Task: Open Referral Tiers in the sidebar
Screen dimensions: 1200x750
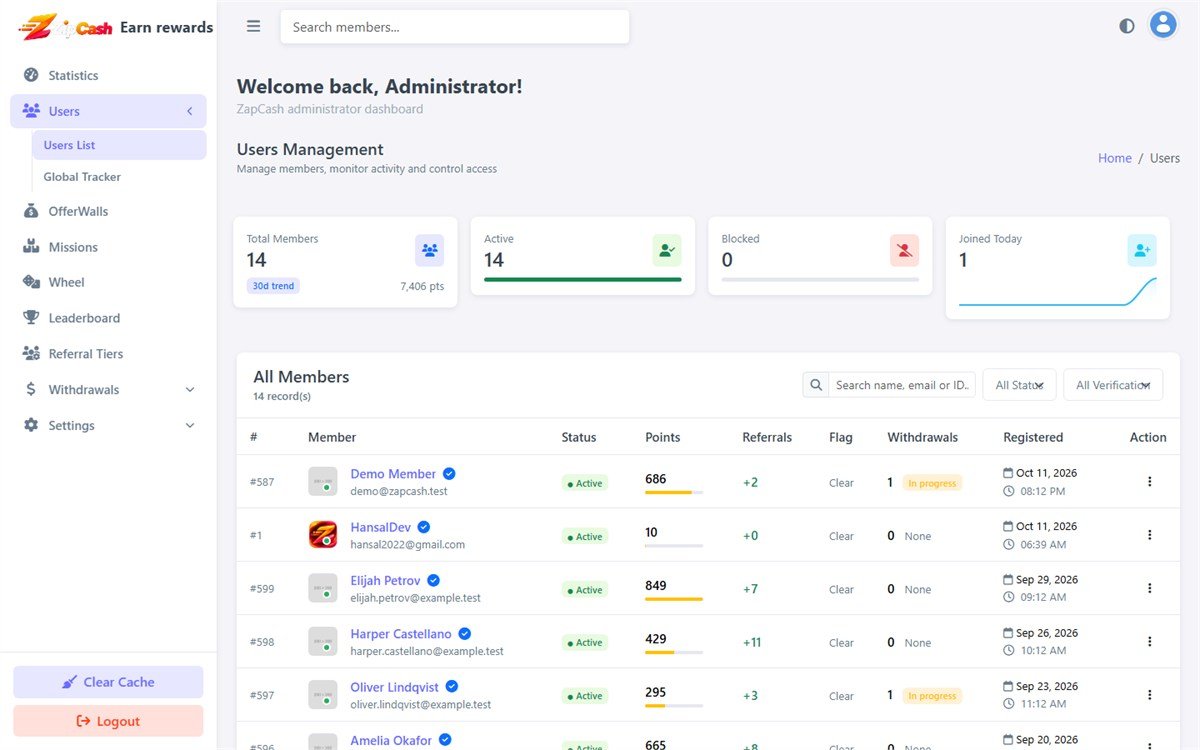Action: (108, 354)
